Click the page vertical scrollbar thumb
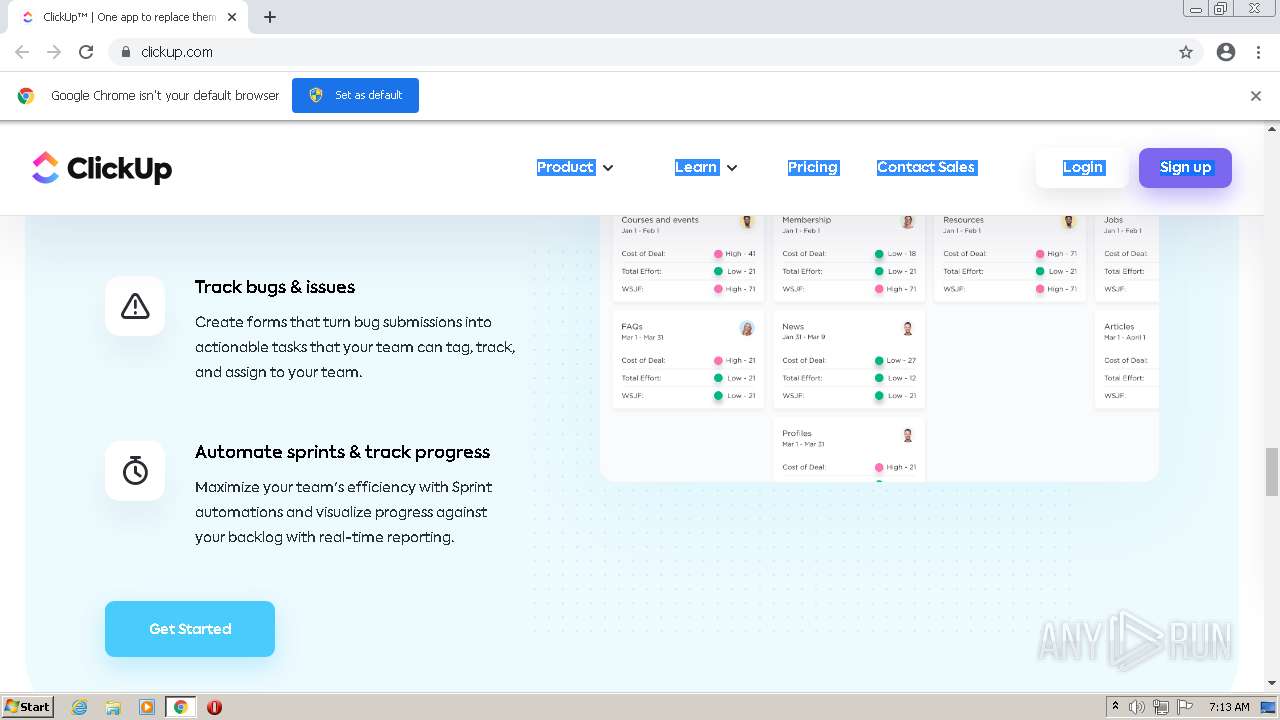1280x720 pixels. (1272, 472)
